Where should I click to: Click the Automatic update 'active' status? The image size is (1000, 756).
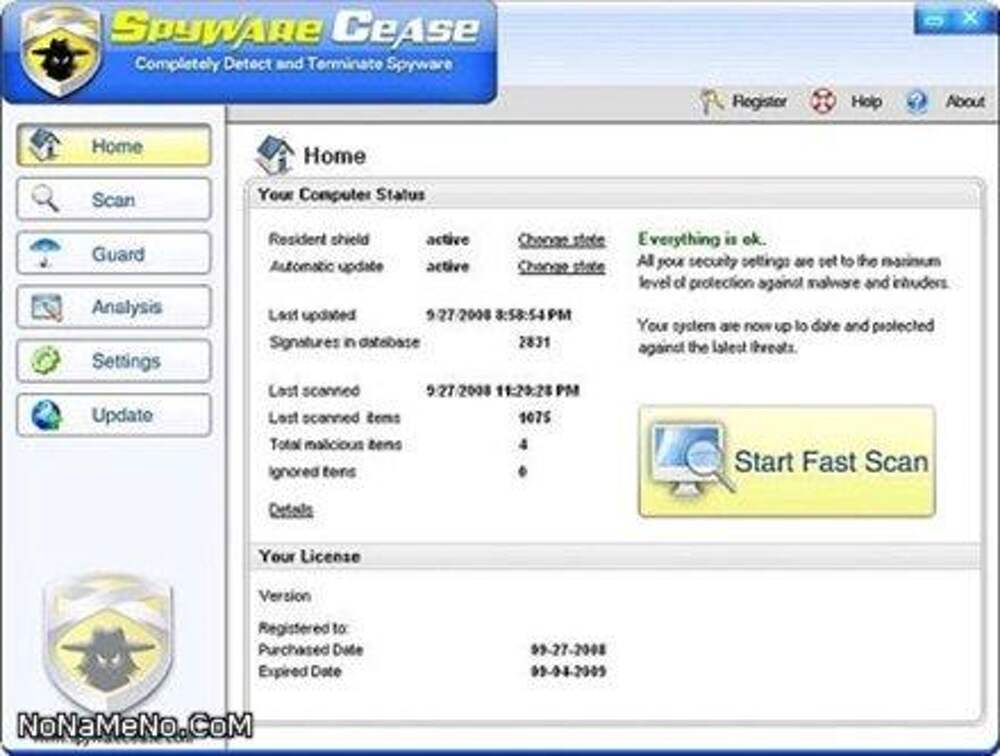coord(448,267)
